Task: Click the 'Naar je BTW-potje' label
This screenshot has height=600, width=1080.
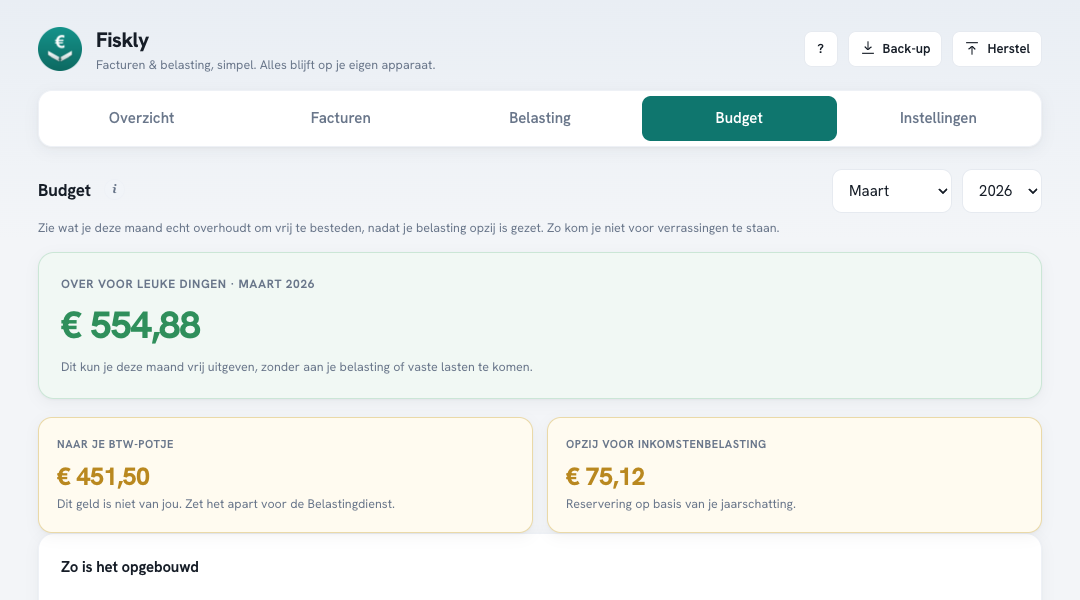Action: coord(115,444)
